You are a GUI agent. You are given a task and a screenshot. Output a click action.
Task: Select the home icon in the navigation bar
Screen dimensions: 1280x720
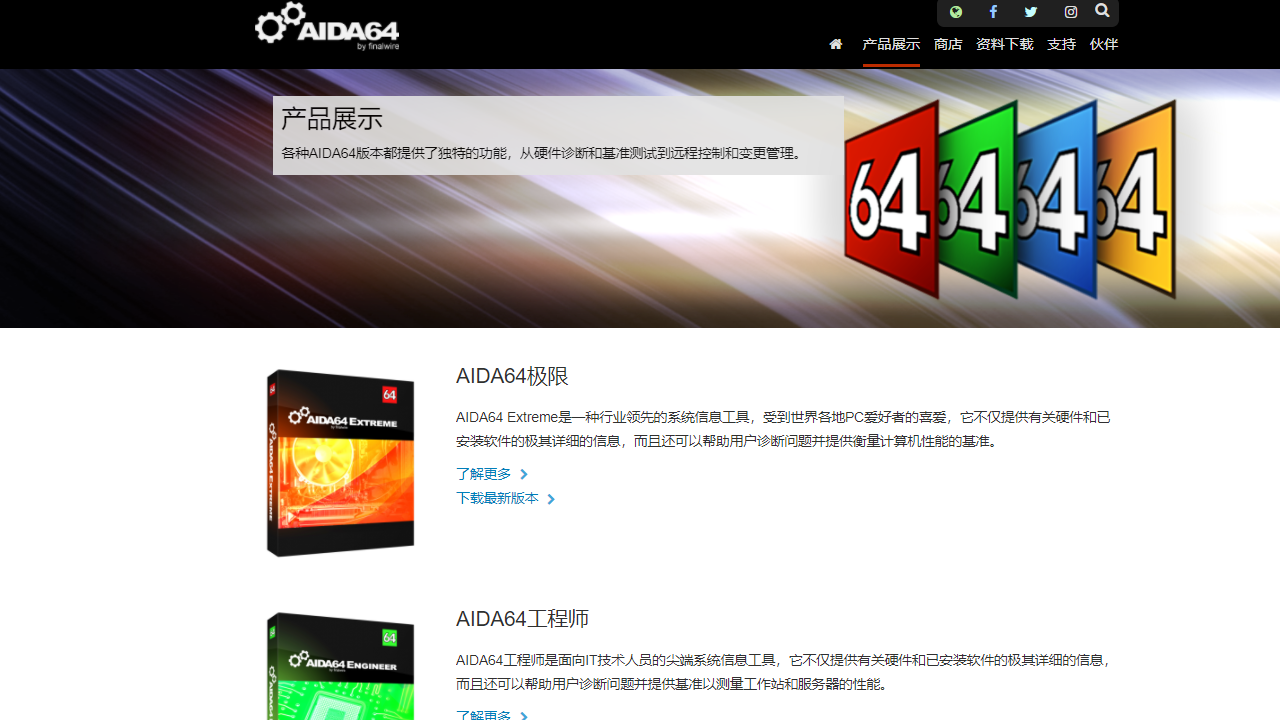pos(835,44)
